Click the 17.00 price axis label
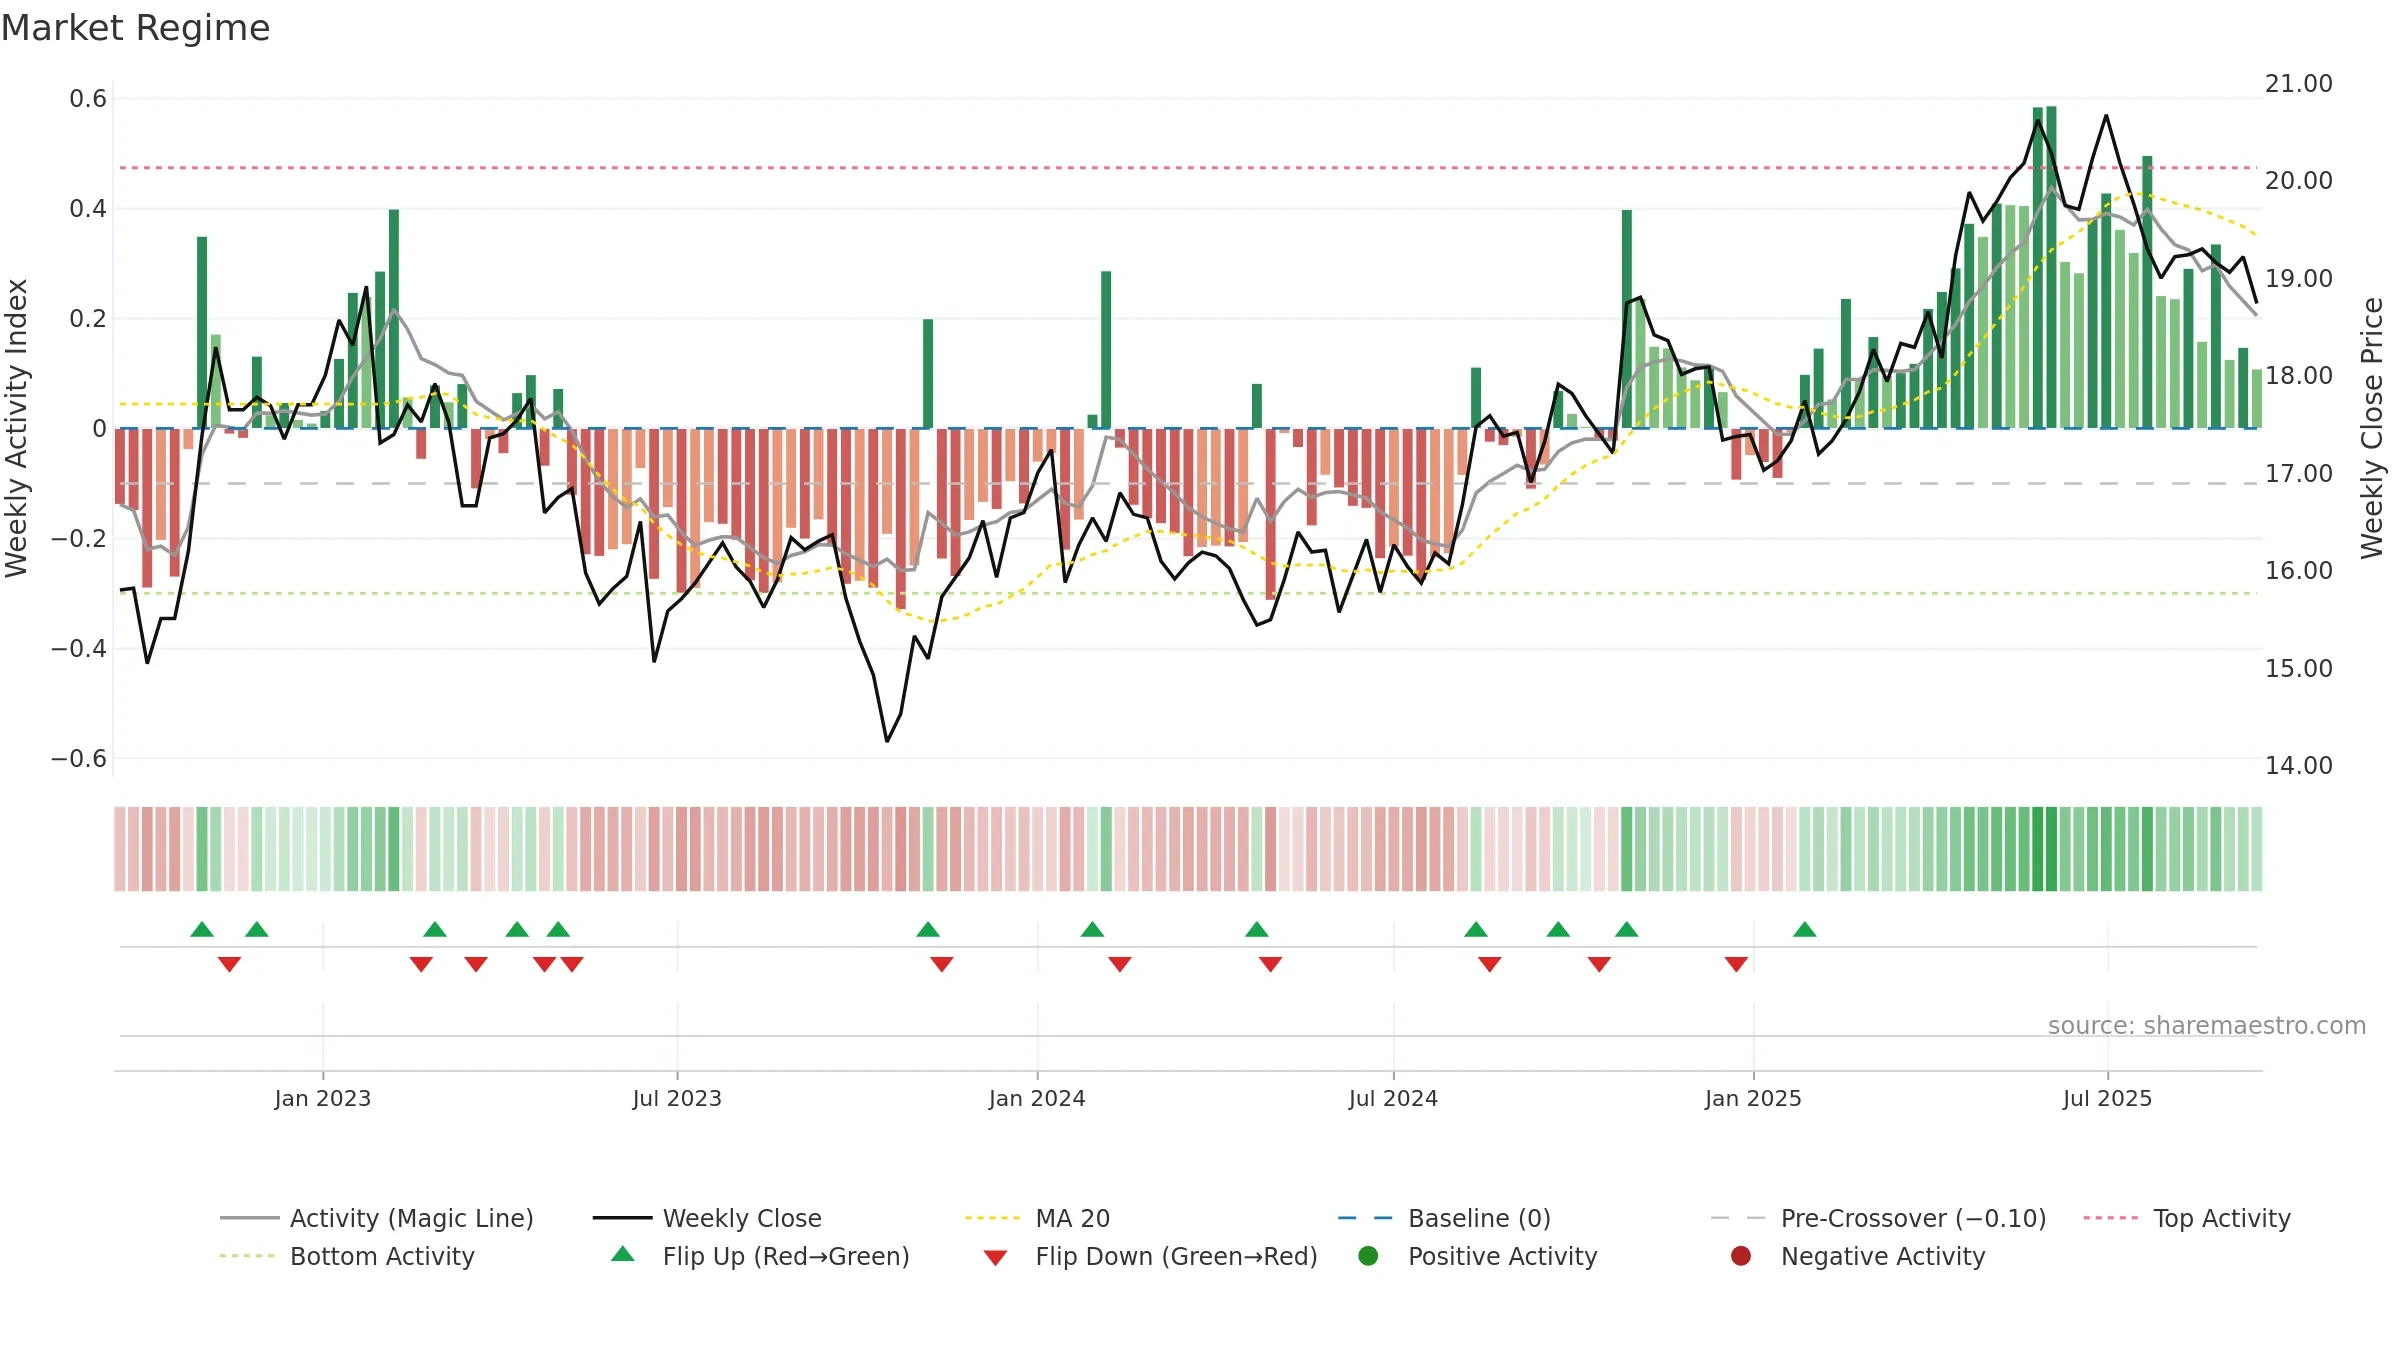Image resolution: width=2400 pixels, height=1350 pixels. [2299, 474]
